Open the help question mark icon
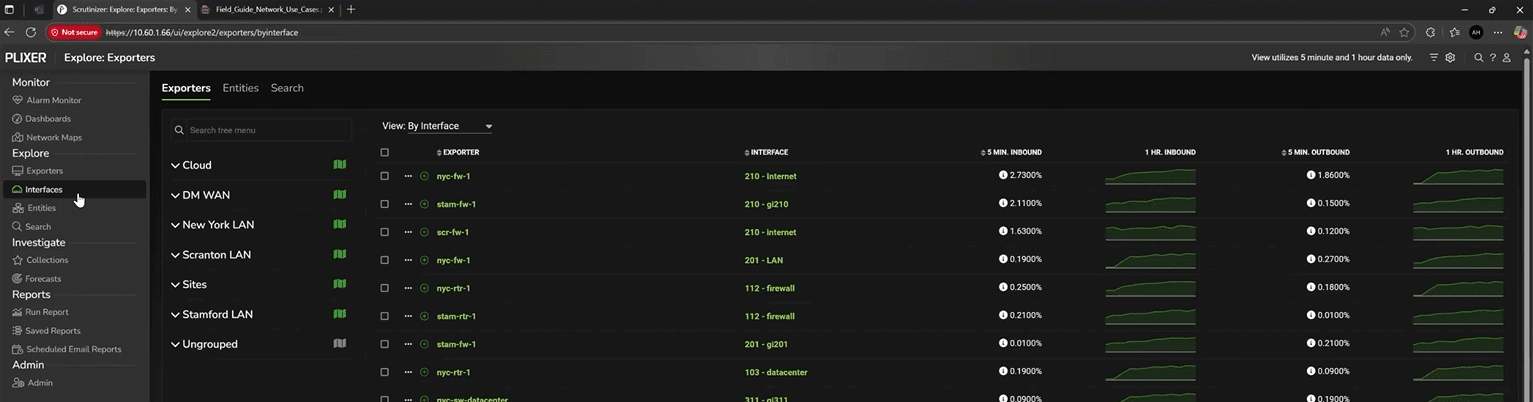 coord(1493,58)
